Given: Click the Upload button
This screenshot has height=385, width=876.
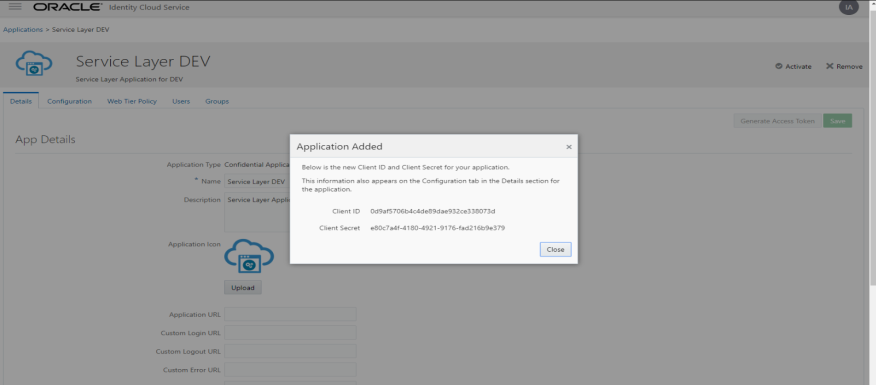Looking at the screenshot, I should pos(243,288).
